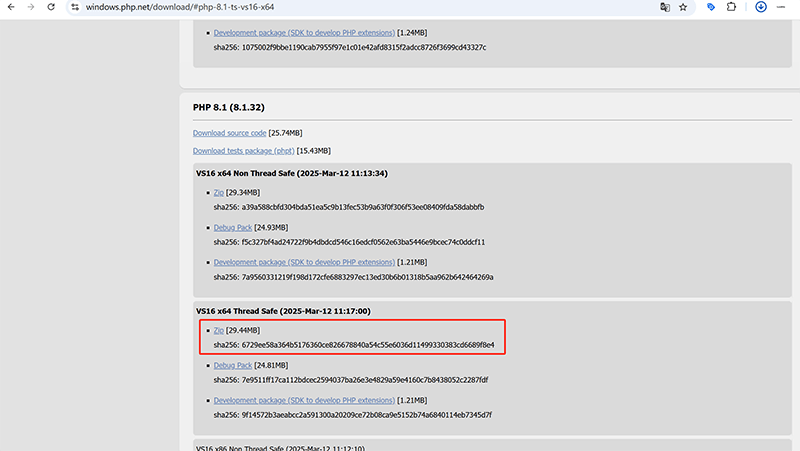
Task: Click the [29.44MB] Zip size text
Action: pyautogui.click(x=243, y=331)
